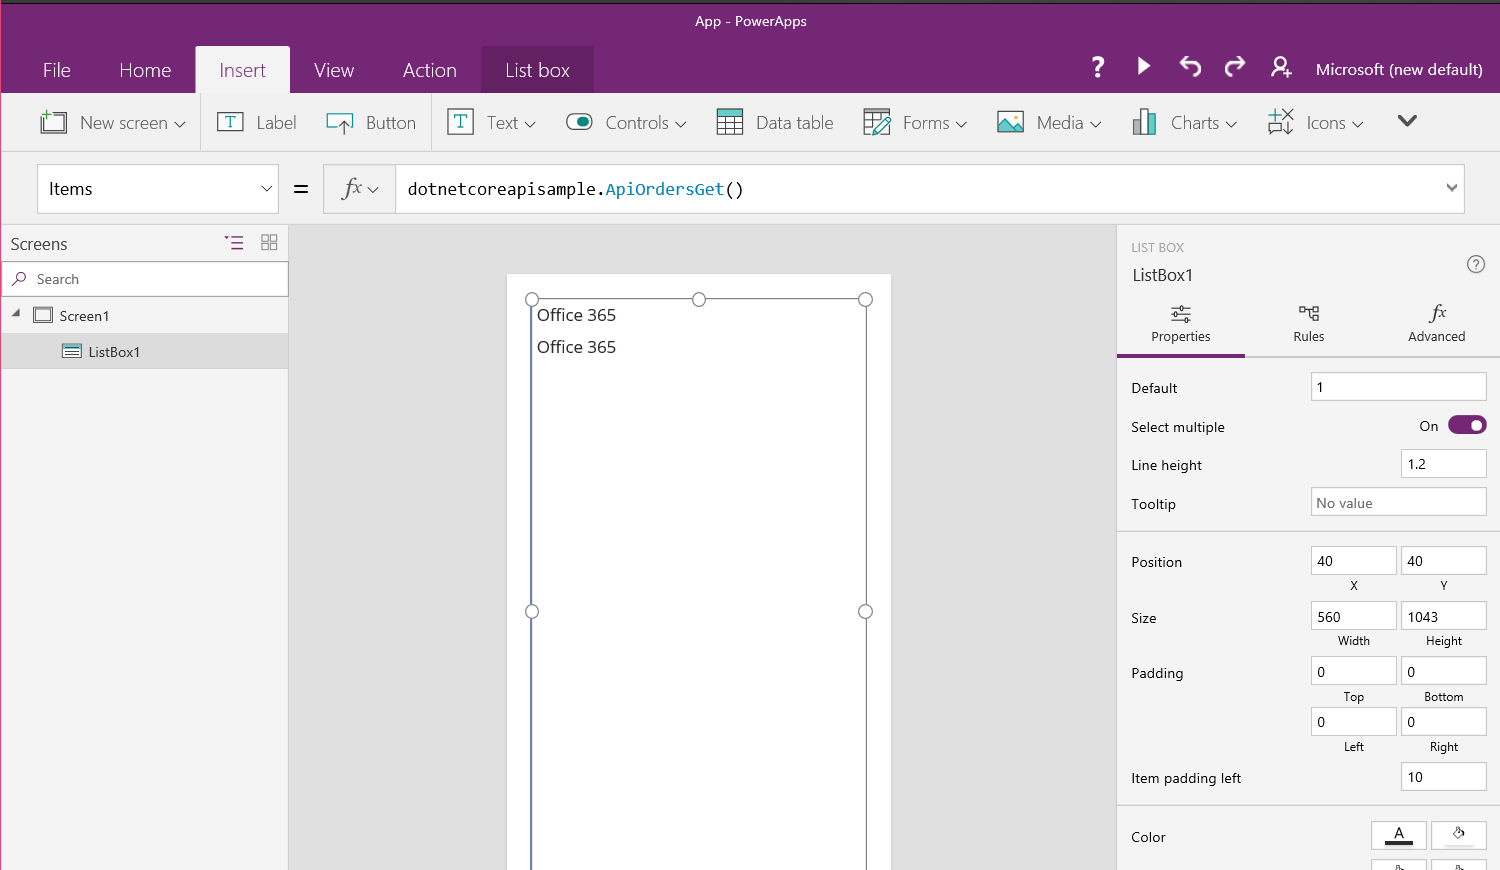1500x870 pixels.
Task: Click the Preview app play icon
Action: [x=1144, y=67]
